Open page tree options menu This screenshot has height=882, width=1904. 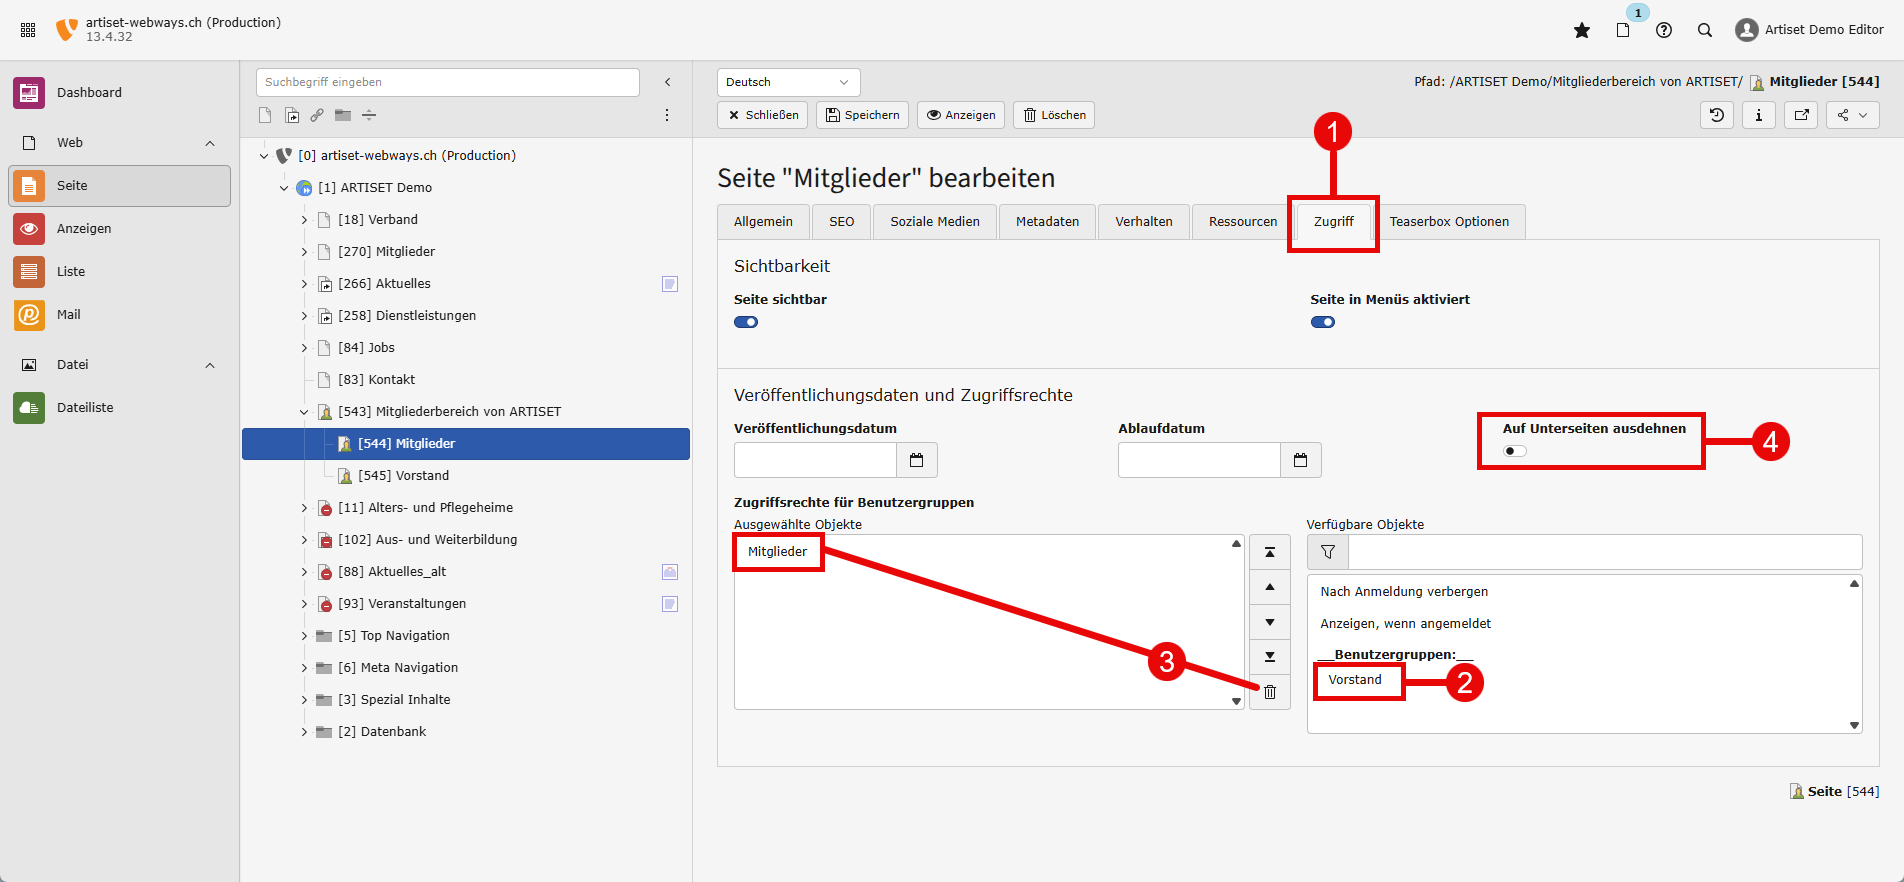(667, 115)
